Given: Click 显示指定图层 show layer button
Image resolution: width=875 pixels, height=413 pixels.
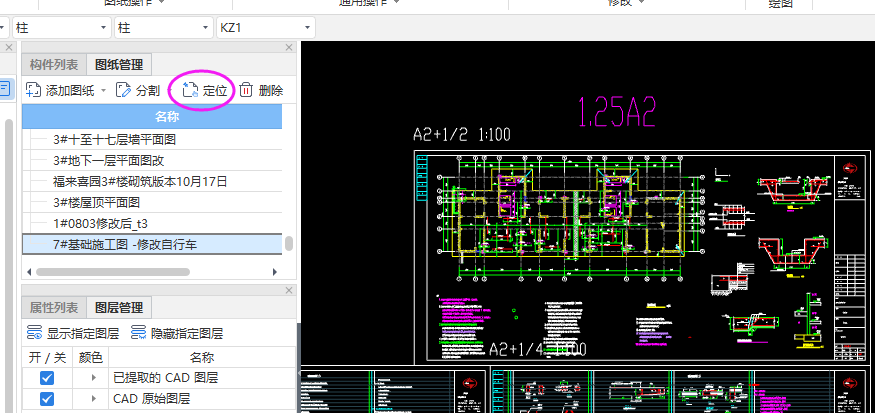Looking at the screenshot, I should [73, 334].
